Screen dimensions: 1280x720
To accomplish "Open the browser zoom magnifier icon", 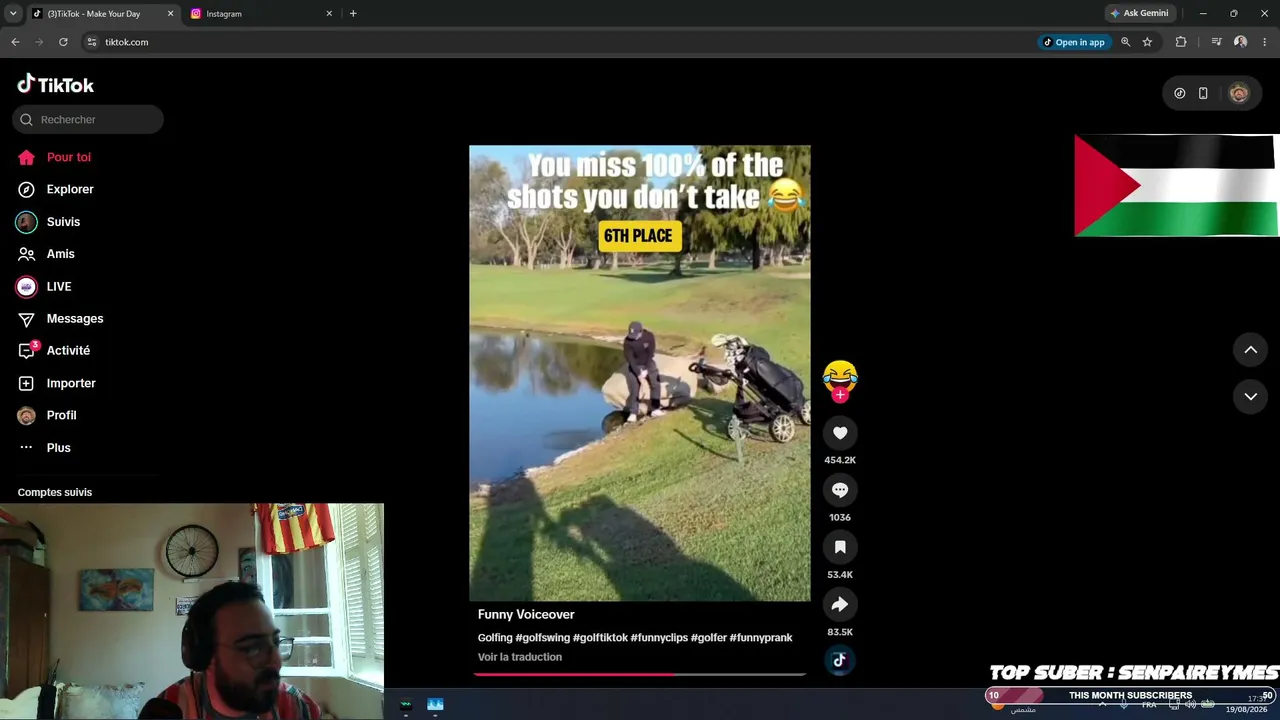I will 1126,42.
